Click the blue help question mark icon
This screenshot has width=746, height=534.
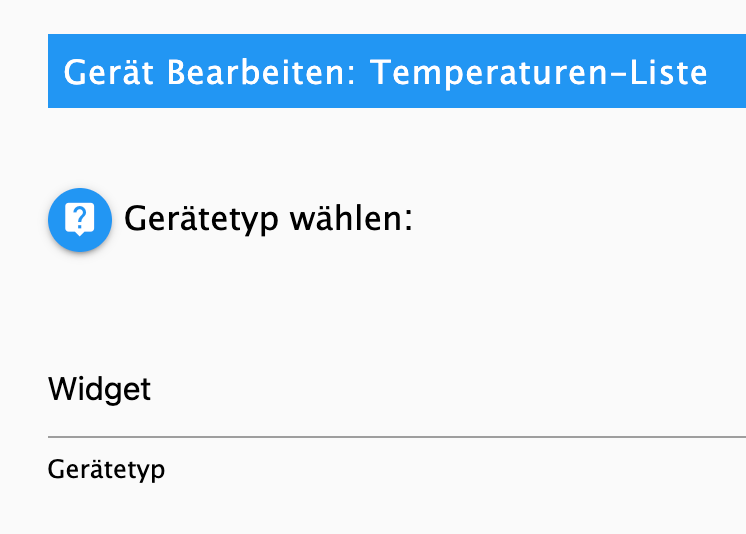coord(80,219)
